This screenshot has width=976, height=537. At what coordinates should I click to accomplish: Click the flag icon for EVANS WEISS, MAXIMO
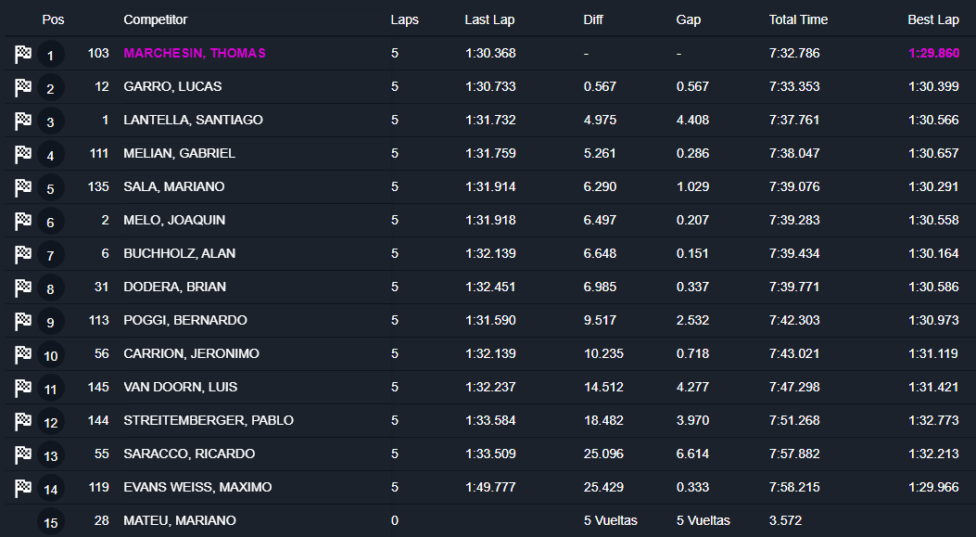pos(23,488)
